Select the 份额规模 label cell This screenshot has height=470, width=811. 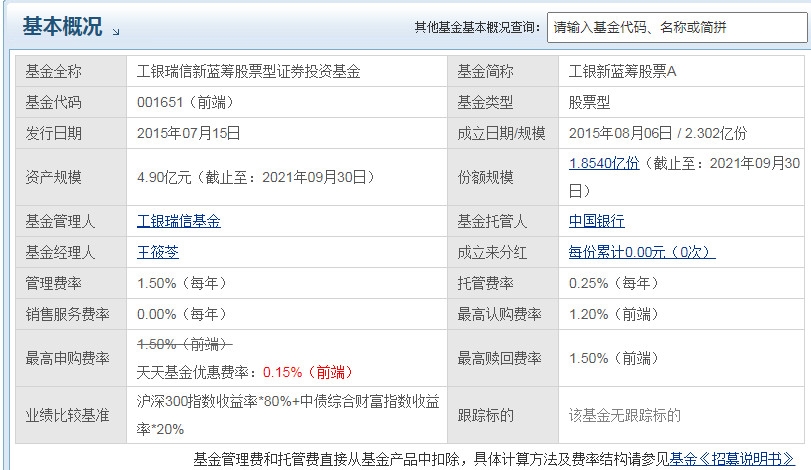pos(503,177)
